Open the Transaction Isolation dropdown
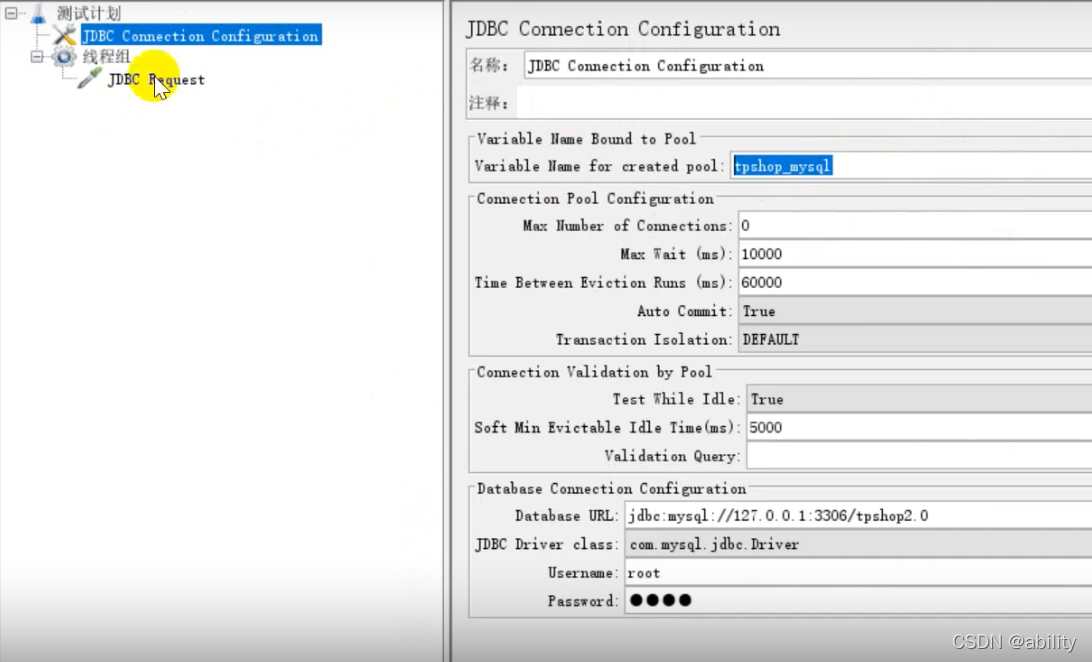The width and height of the screenshot is (1092, 662). 915,340
